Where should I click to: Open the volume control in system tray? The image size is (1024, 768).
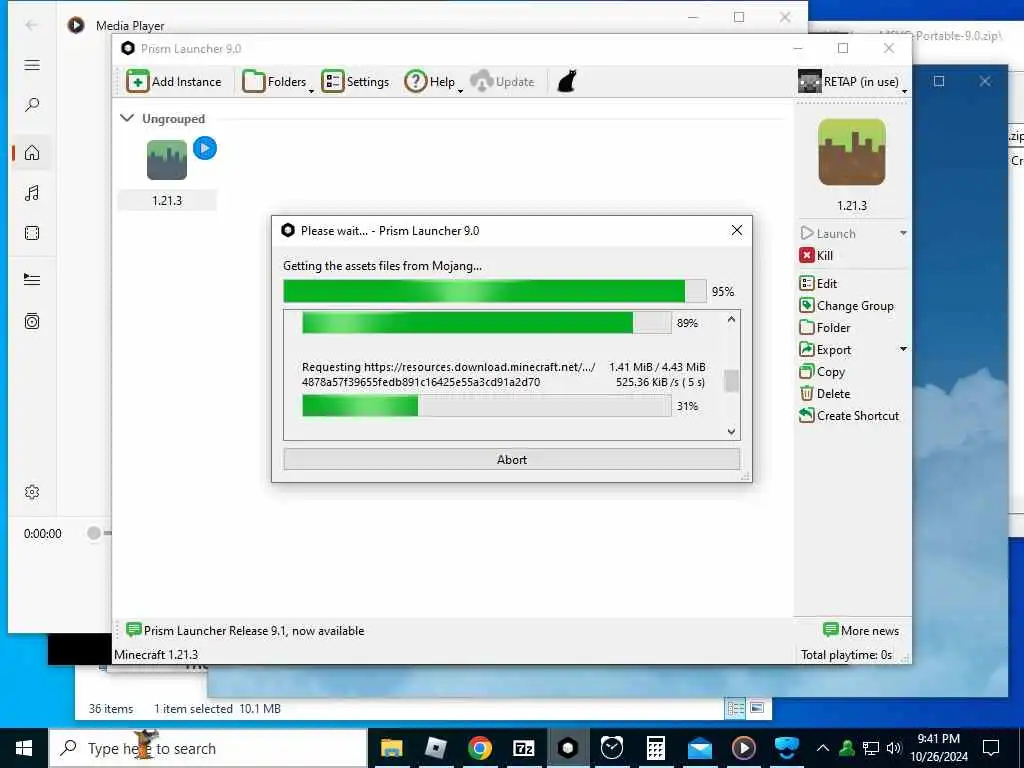[x=894, y=748]
